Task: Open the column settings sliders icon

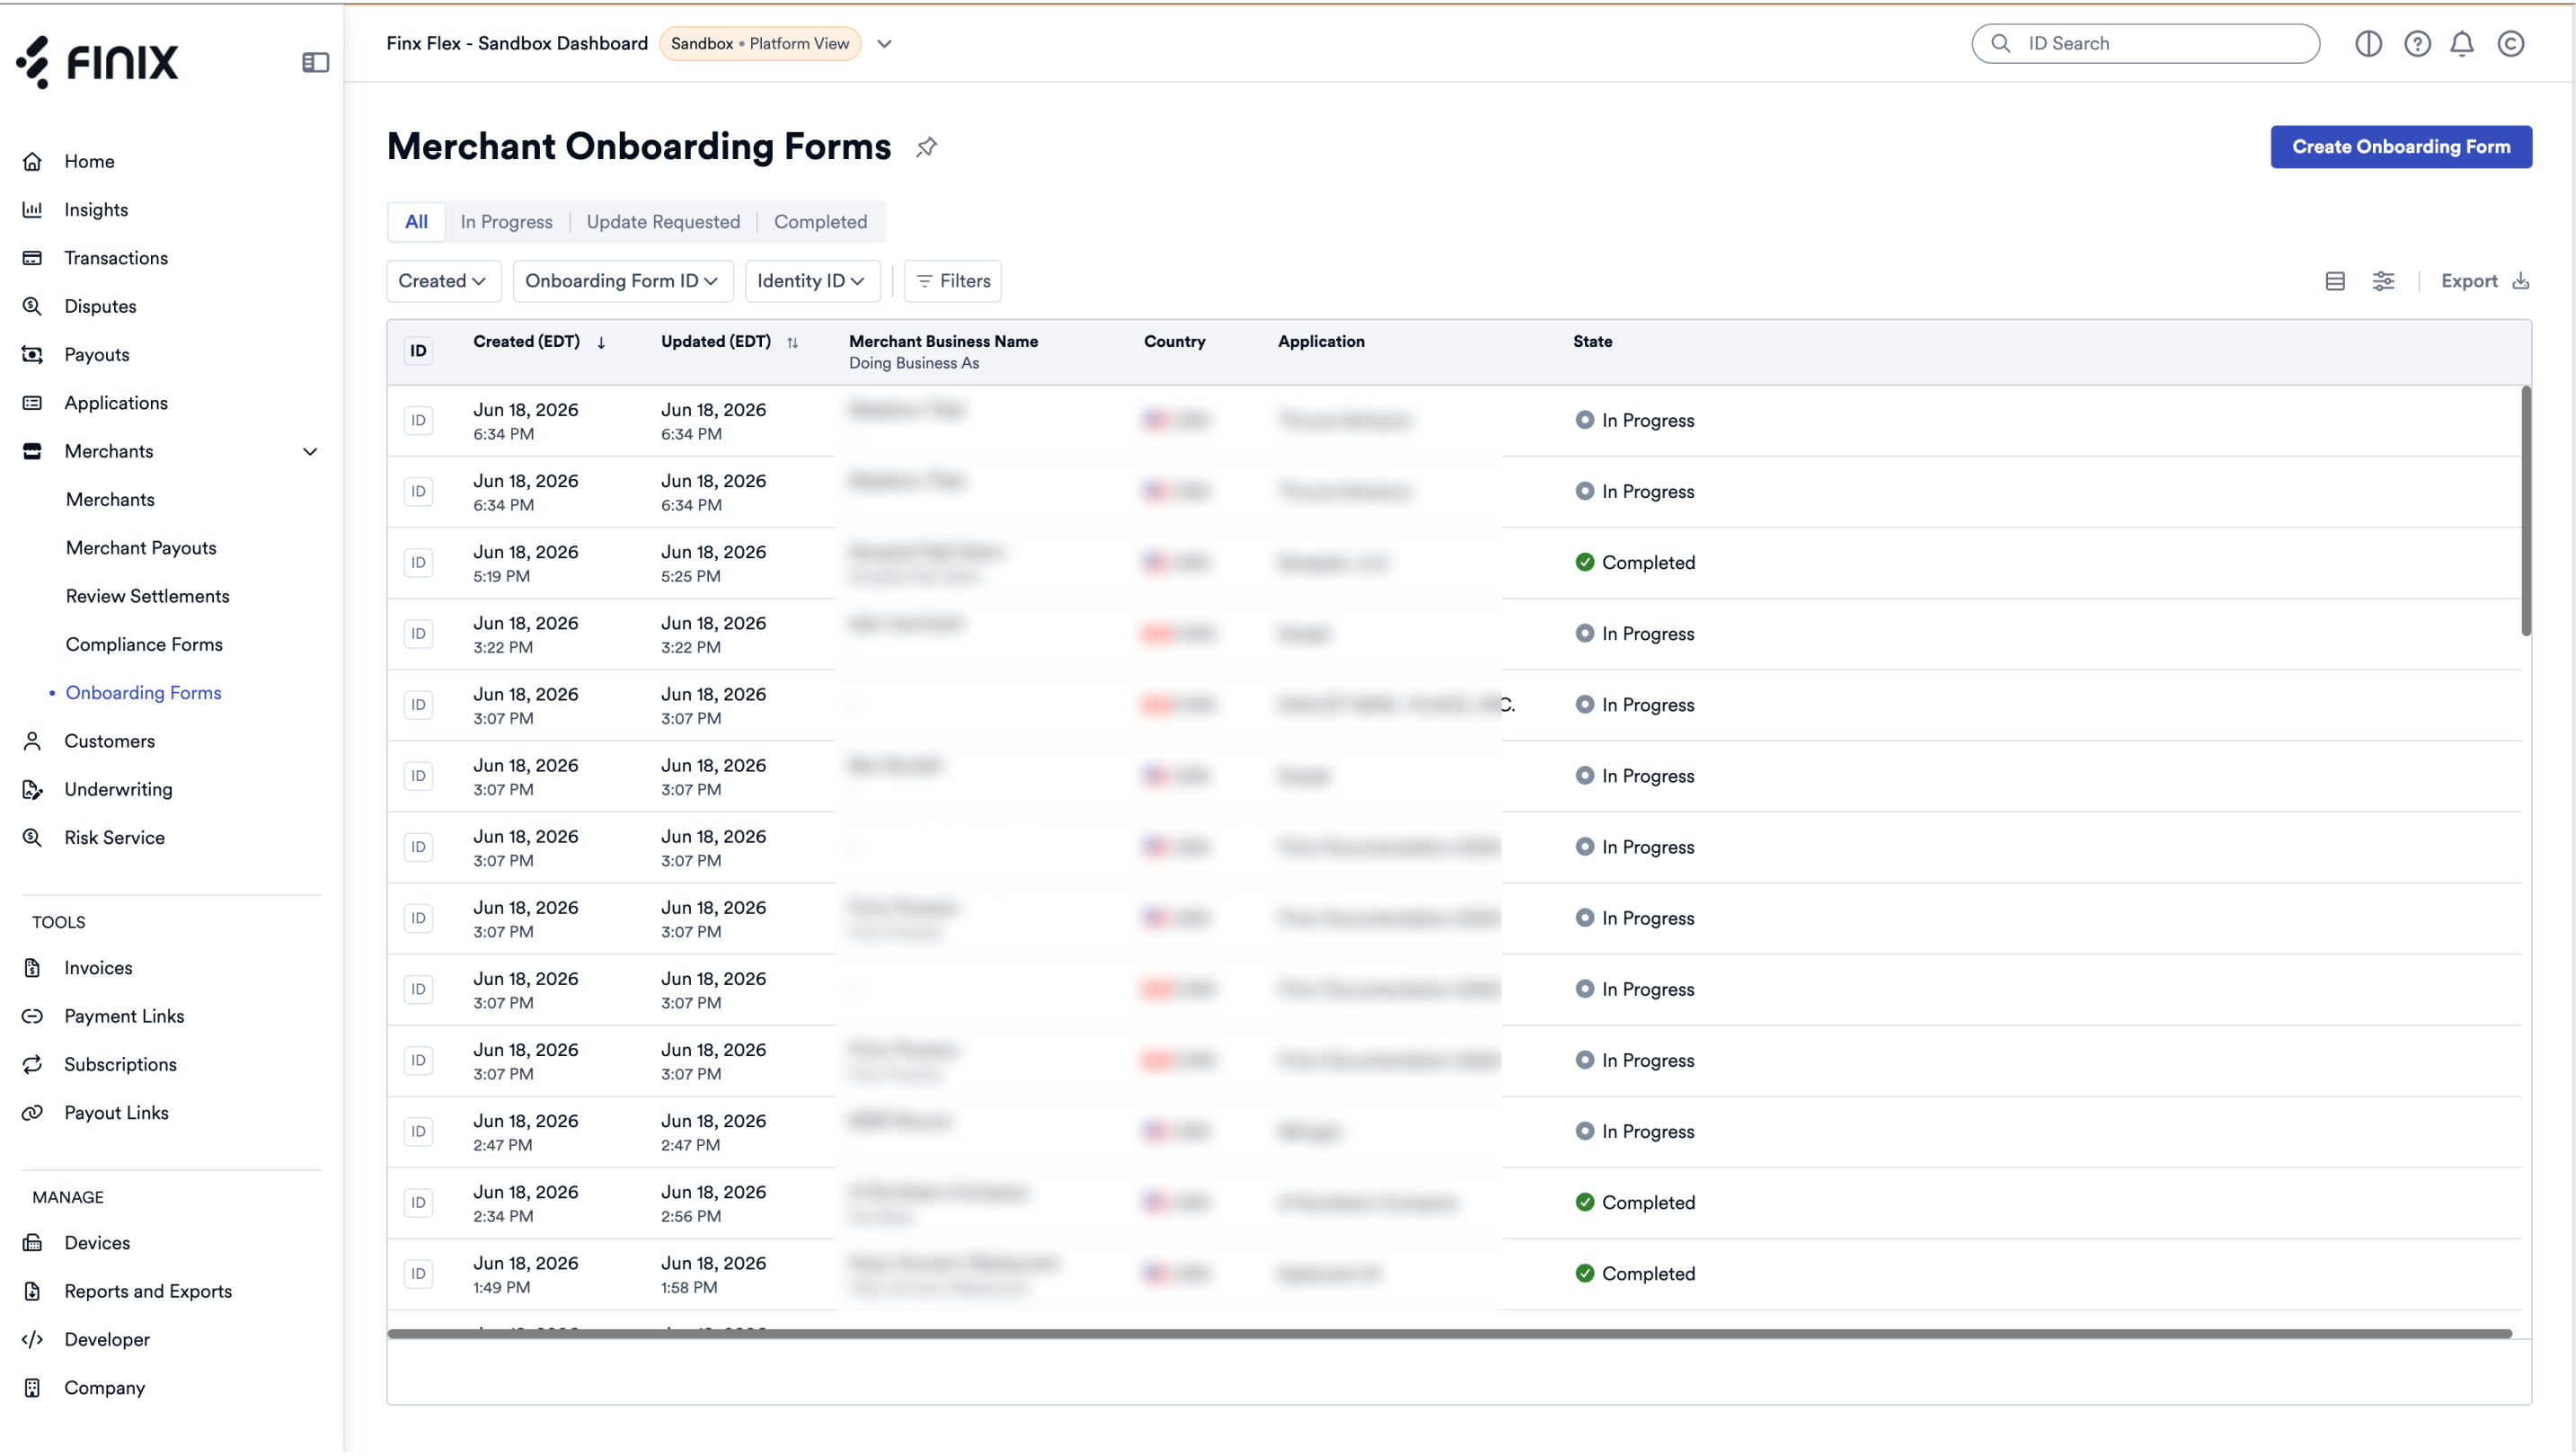Action: point(2383,281)
